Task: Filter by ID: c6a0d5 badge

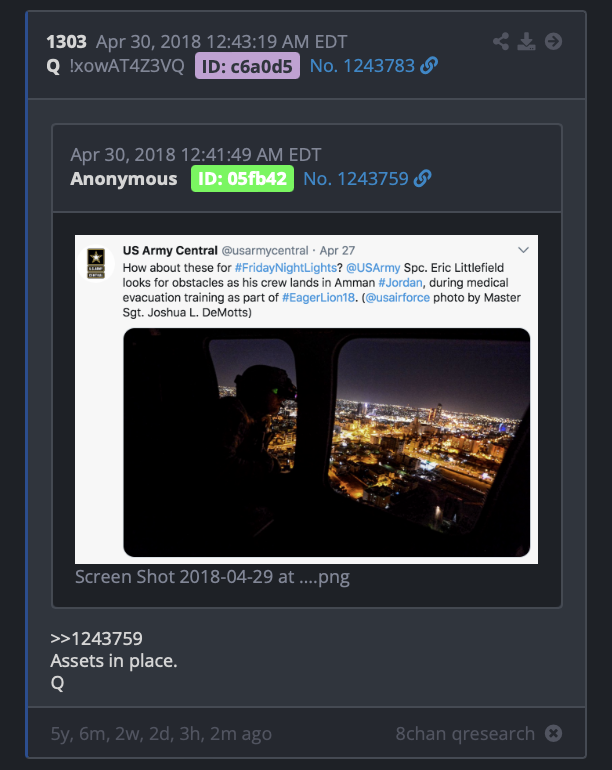Action: click(x=247, y=66)
